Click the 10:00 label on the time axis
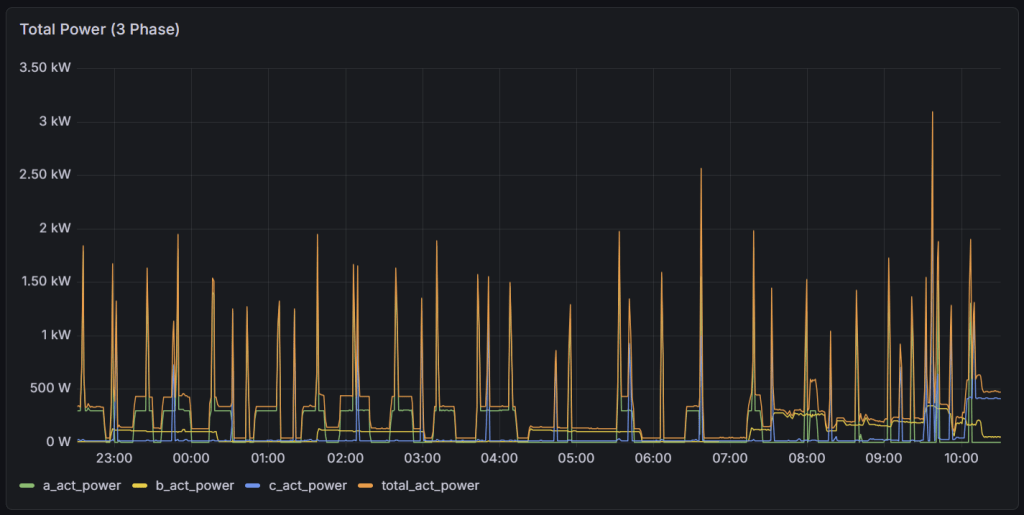The image size is (1024, 515). point(961,459)
